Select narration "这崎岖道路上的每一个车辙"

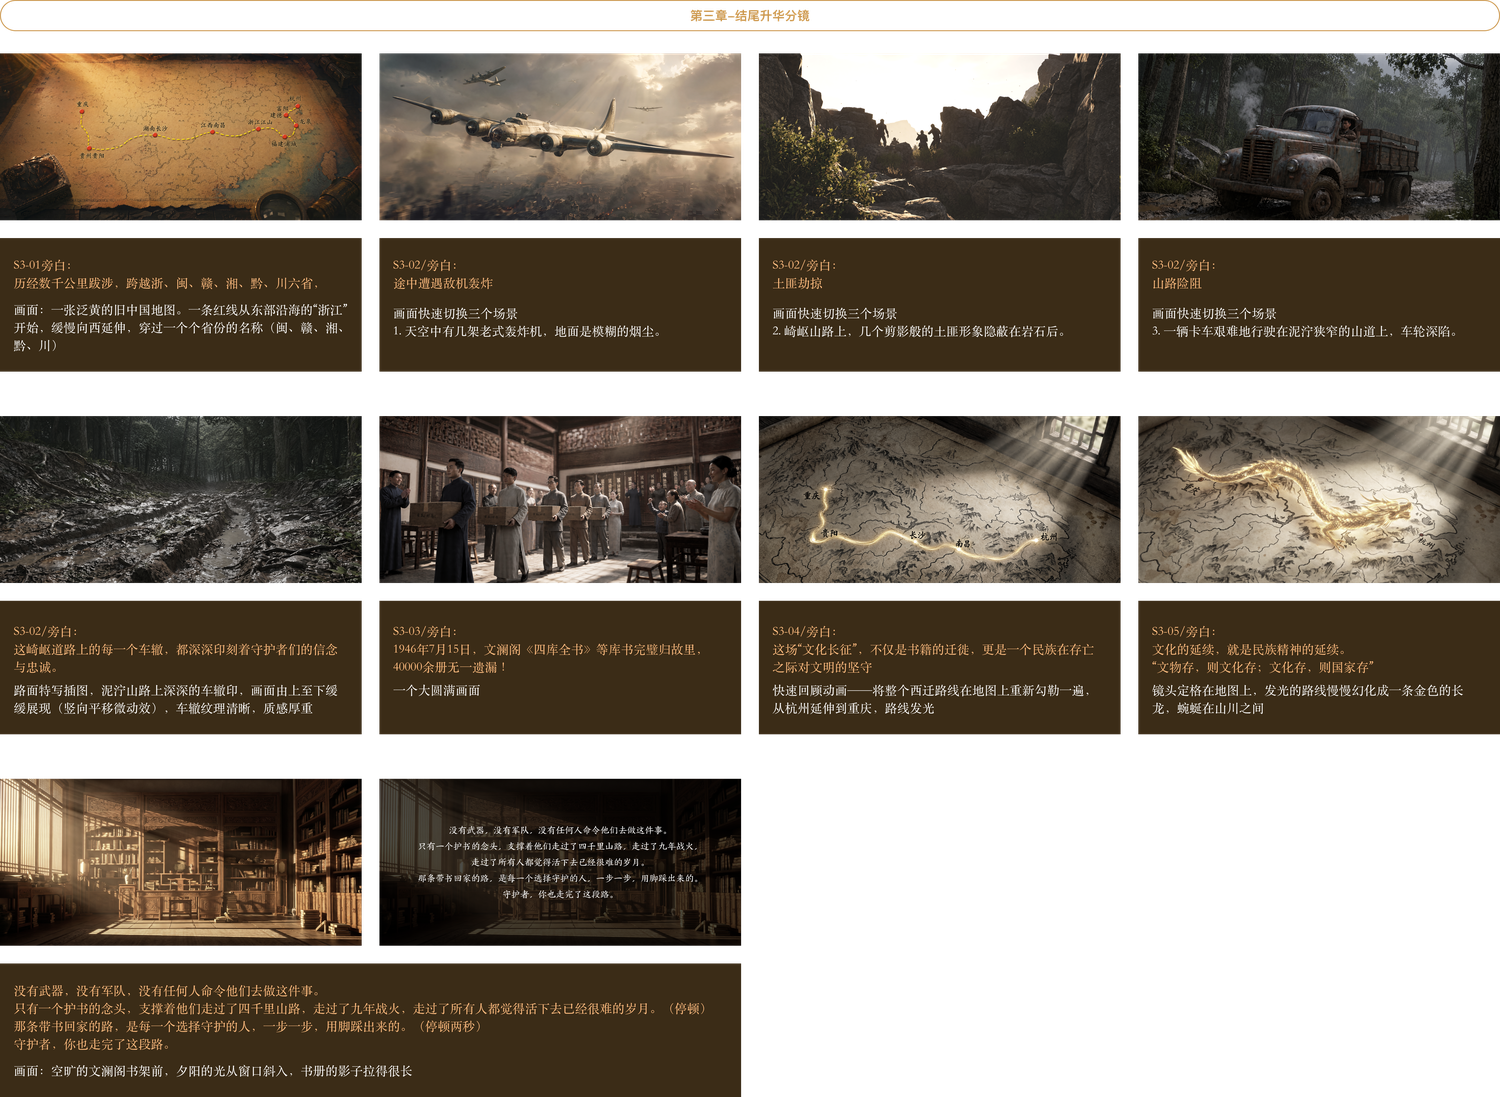(x=176, y=659)
